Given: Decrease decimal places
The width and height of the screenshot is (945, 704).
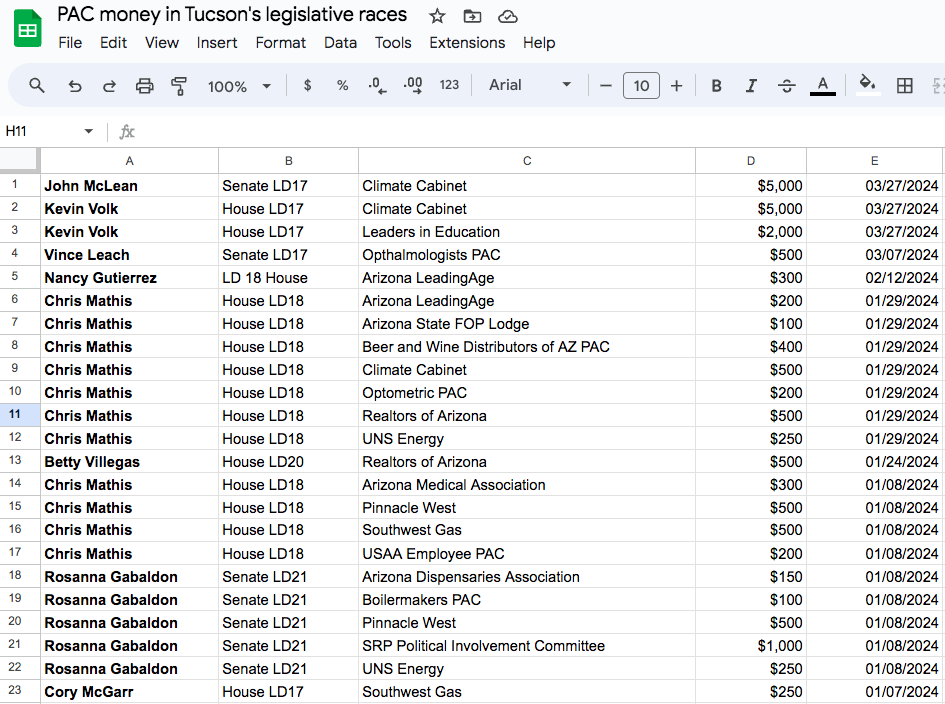Looking at the screenshot, I should pos(377,86).
